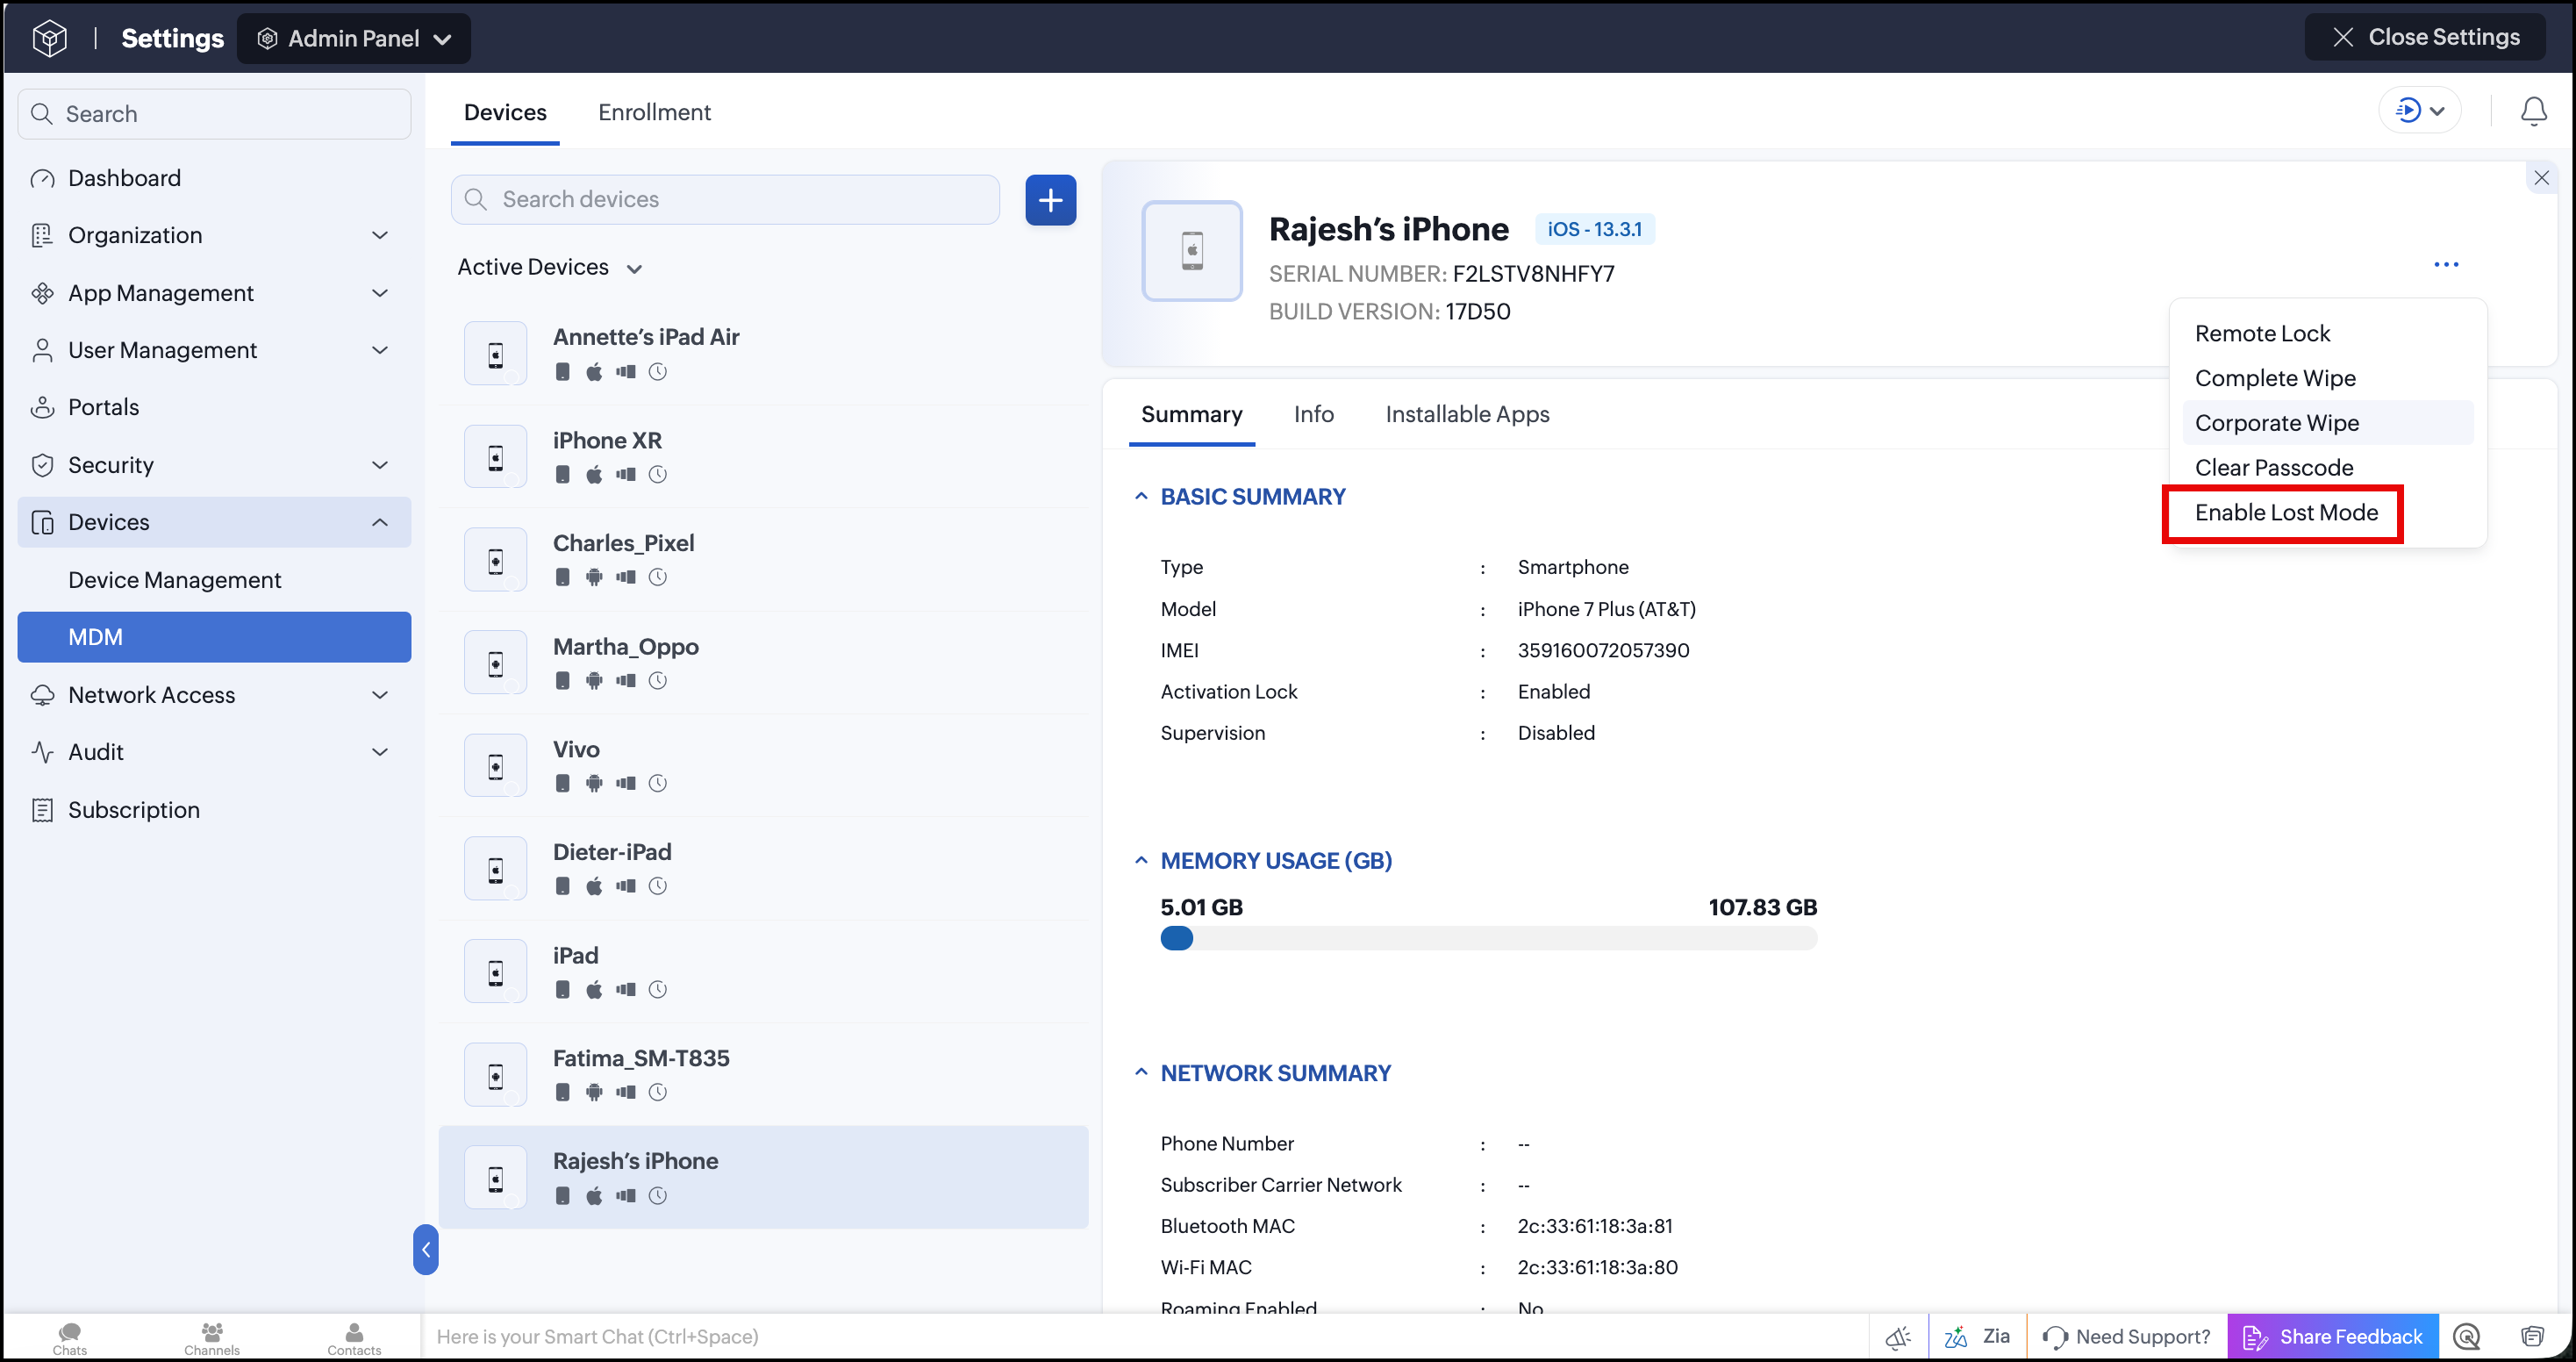Screen dimensions: 2576x1362
Task: Select Annette's iPad Air in the device list
Action: coord(763,354)
